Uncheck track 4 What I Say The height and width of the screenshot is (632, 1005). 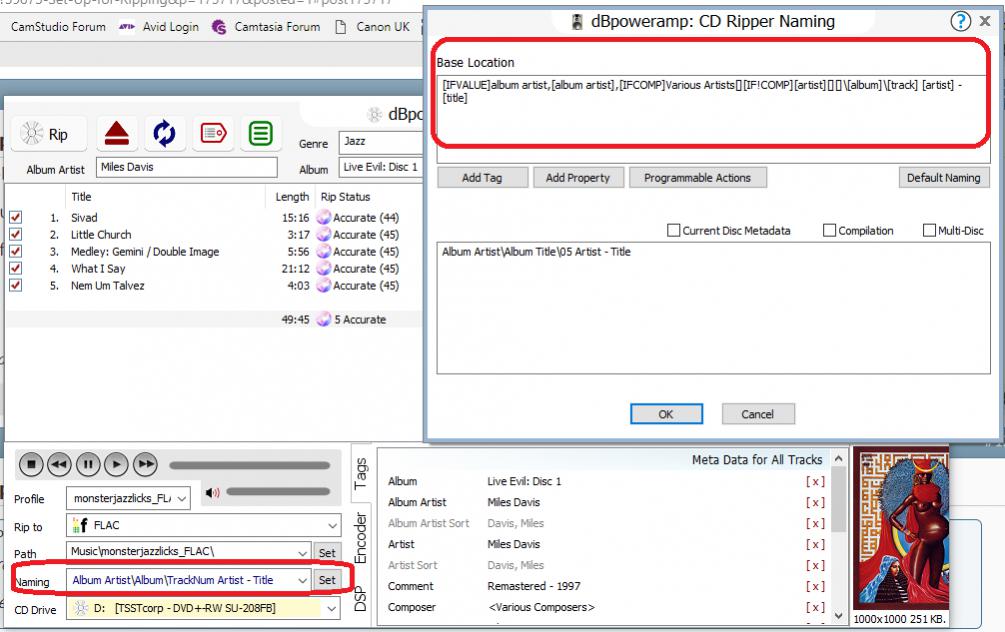point(15,269)
